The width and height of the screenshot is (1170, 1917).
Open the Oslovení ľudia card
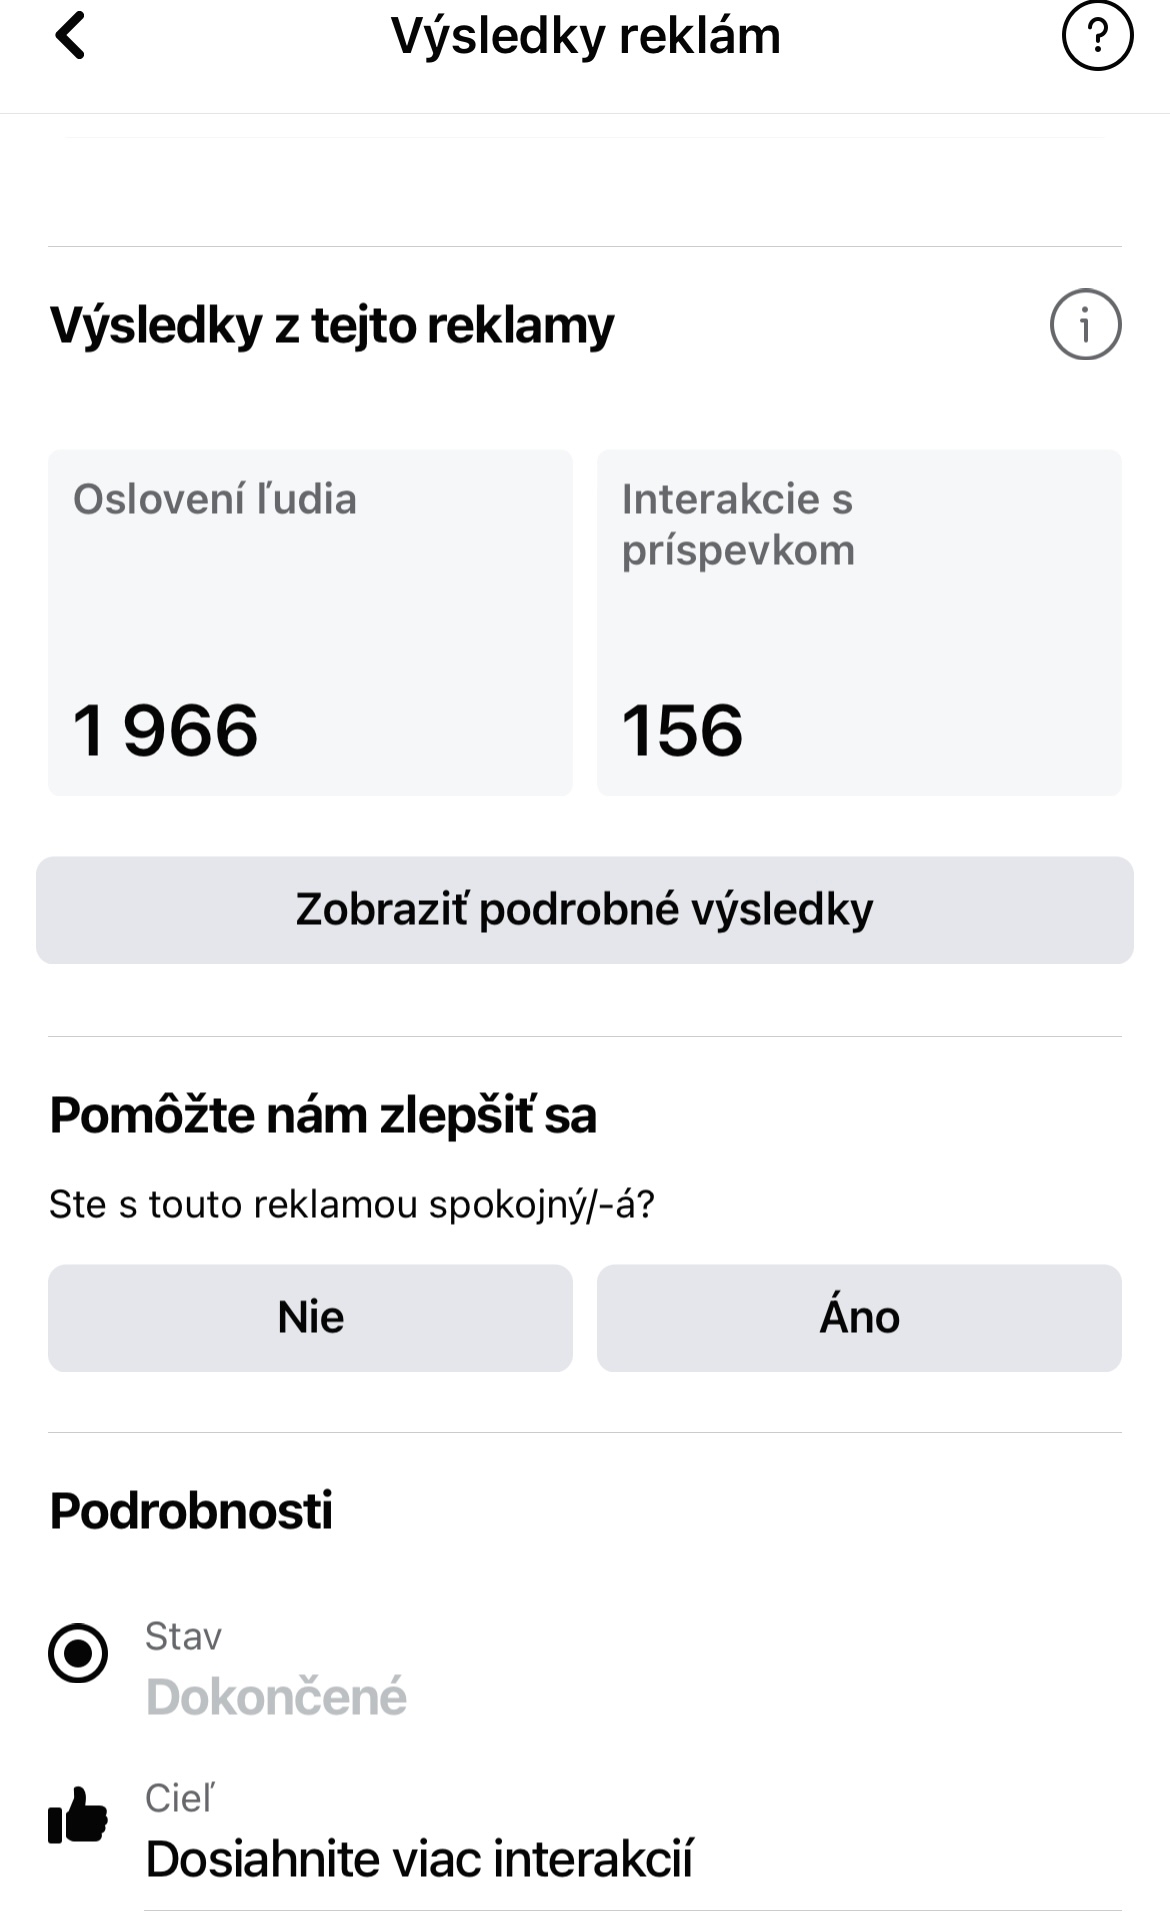[x=310, y=623]
